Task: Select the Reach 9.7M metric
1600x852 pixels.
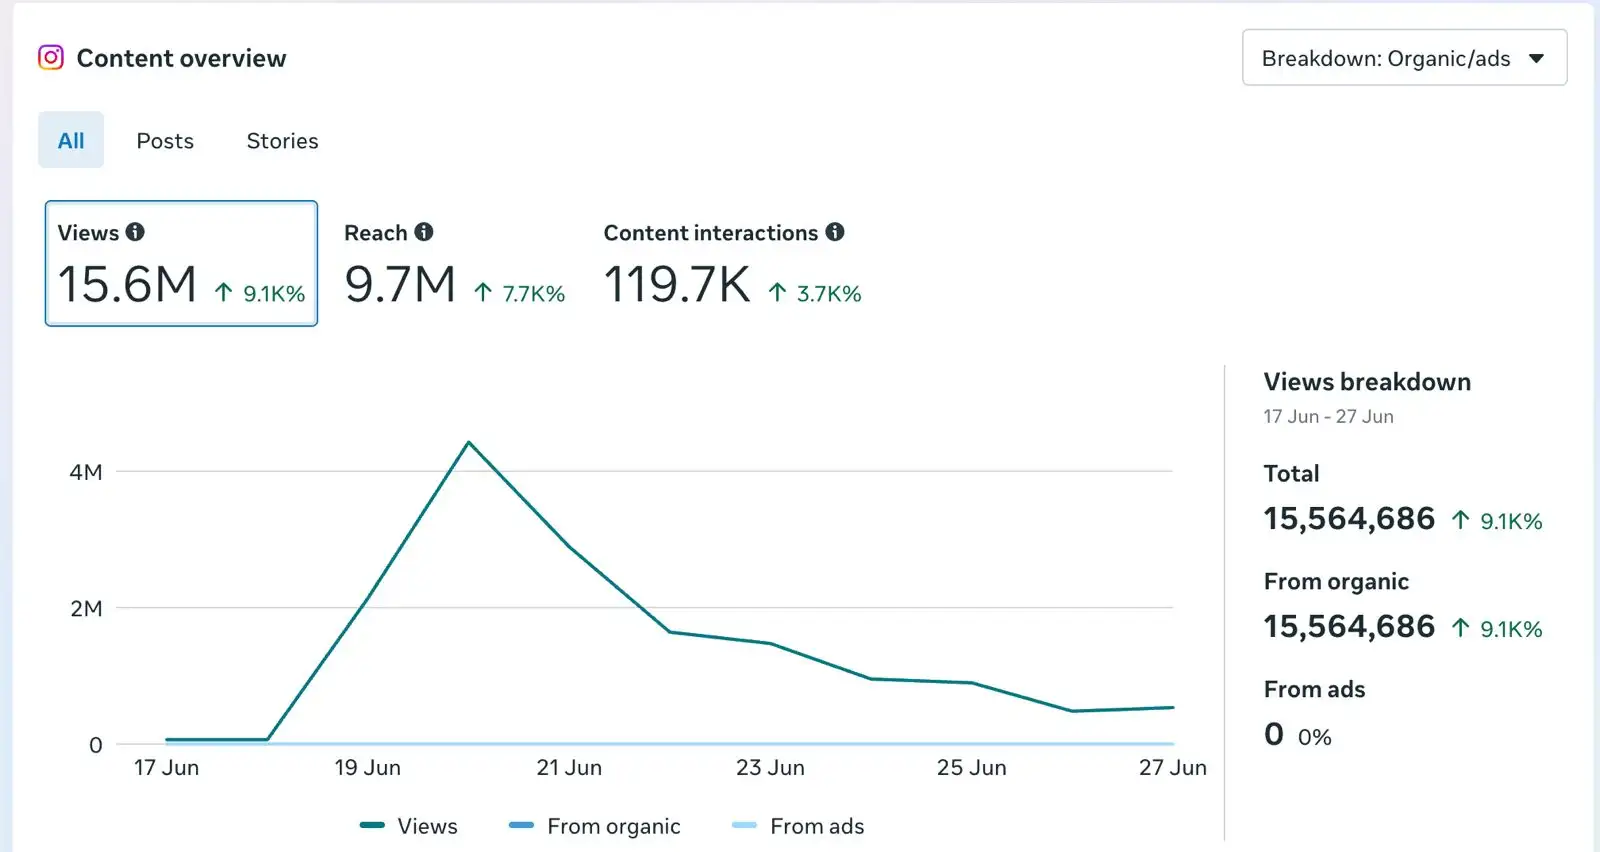Action: point(455,264)
